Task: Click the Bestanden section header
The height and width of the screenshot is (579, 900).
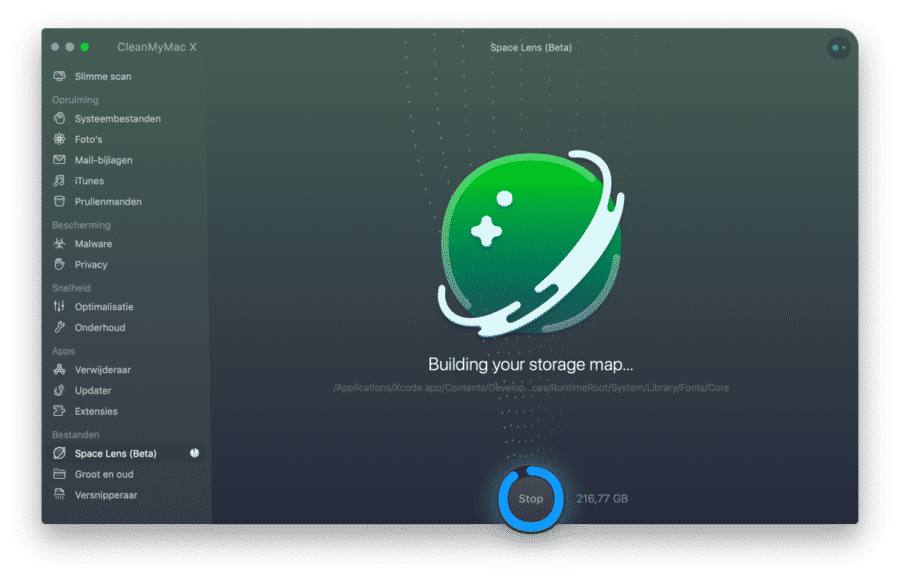Action: click(x=76, y=435)
